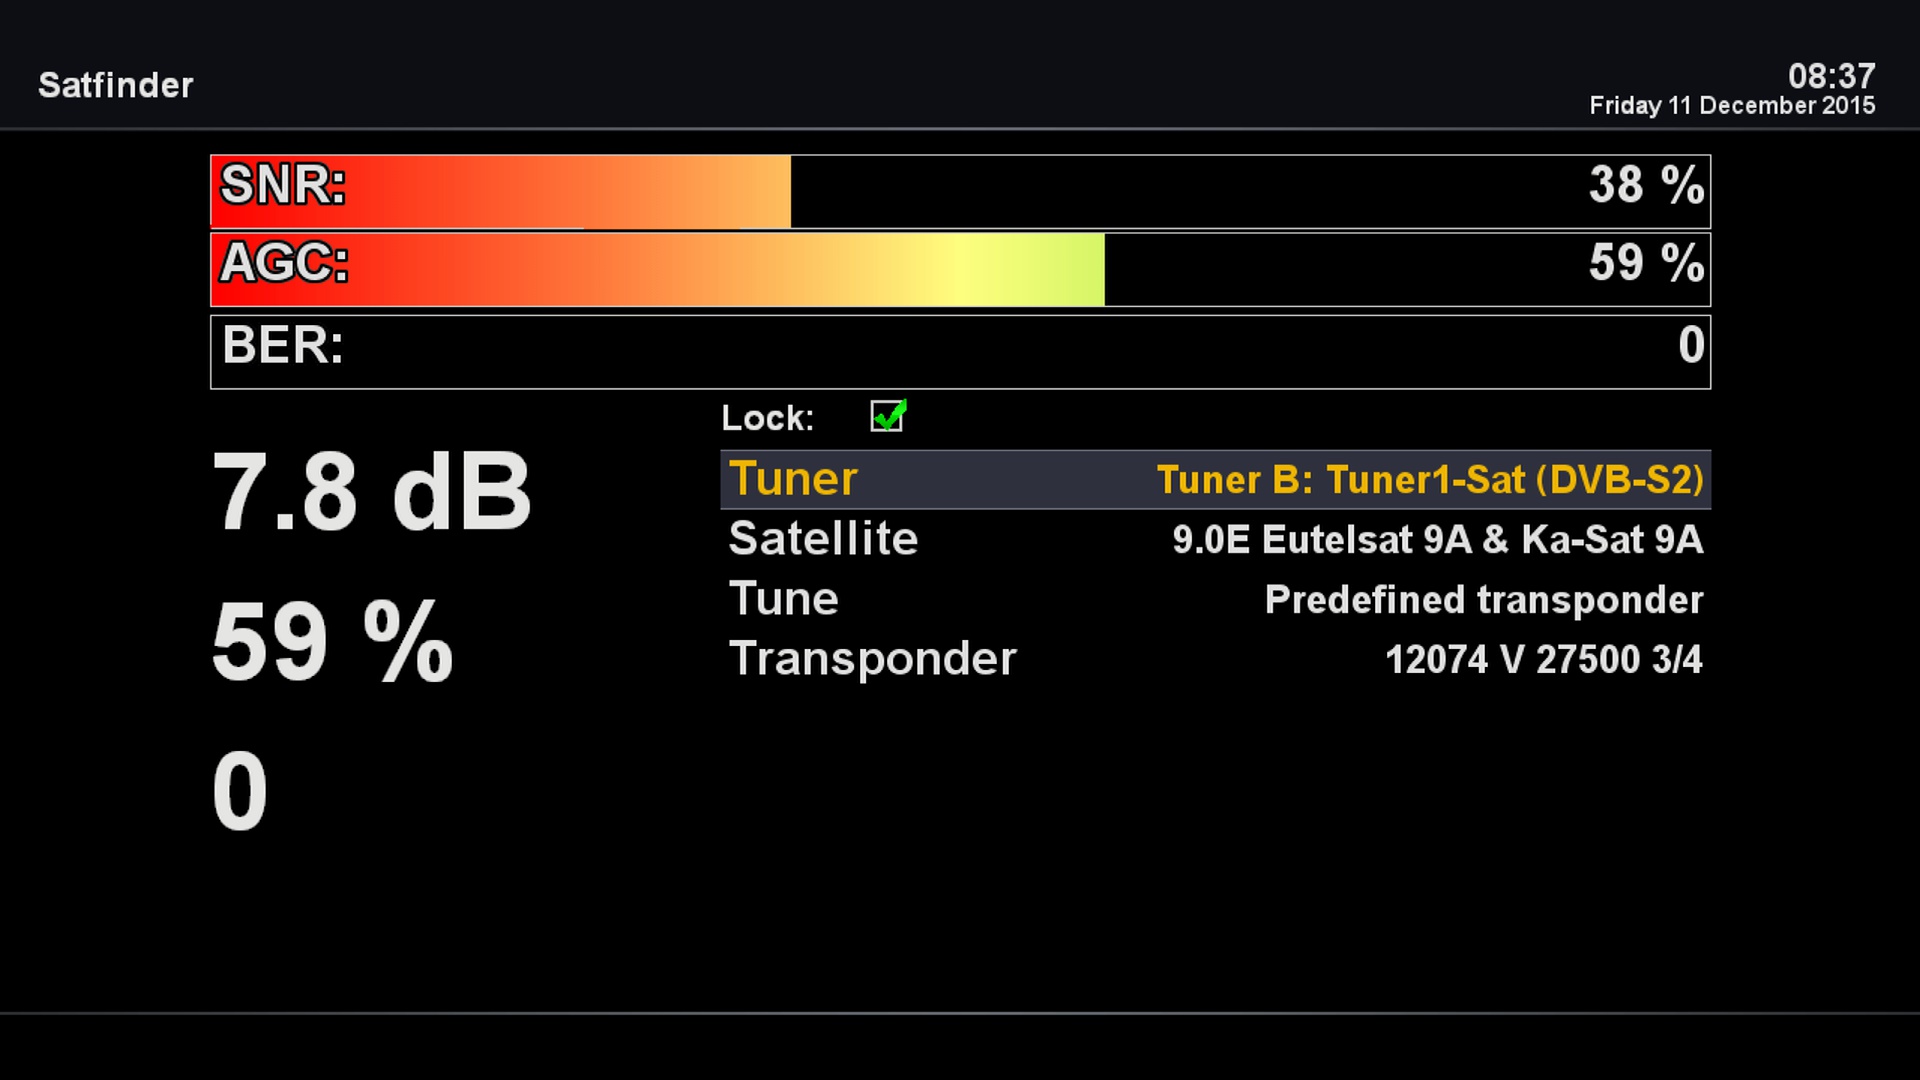
Task: Change Tuner B: Tuner1-Sat (DVB-S2) value
Action: pos(1430,480)
